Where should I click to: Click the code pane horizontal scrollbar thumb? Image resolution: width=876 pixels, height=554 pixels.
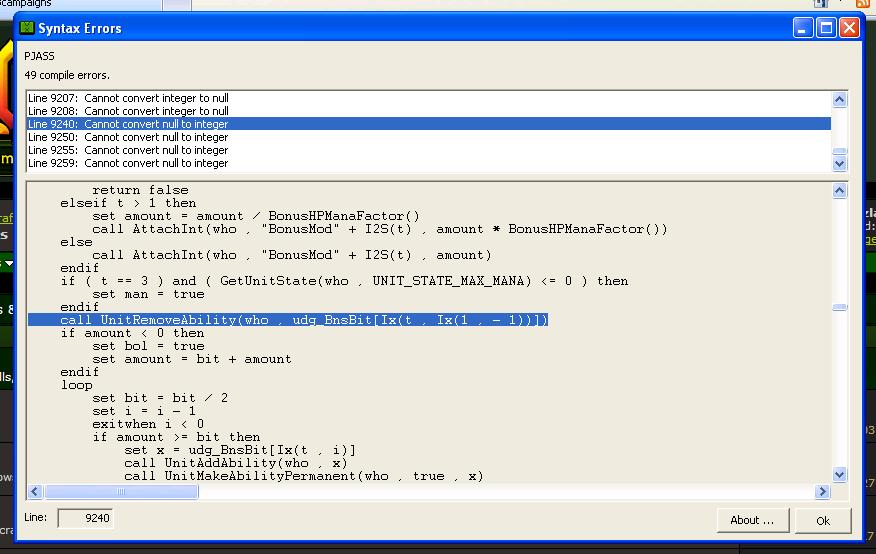tap(121, 491)
